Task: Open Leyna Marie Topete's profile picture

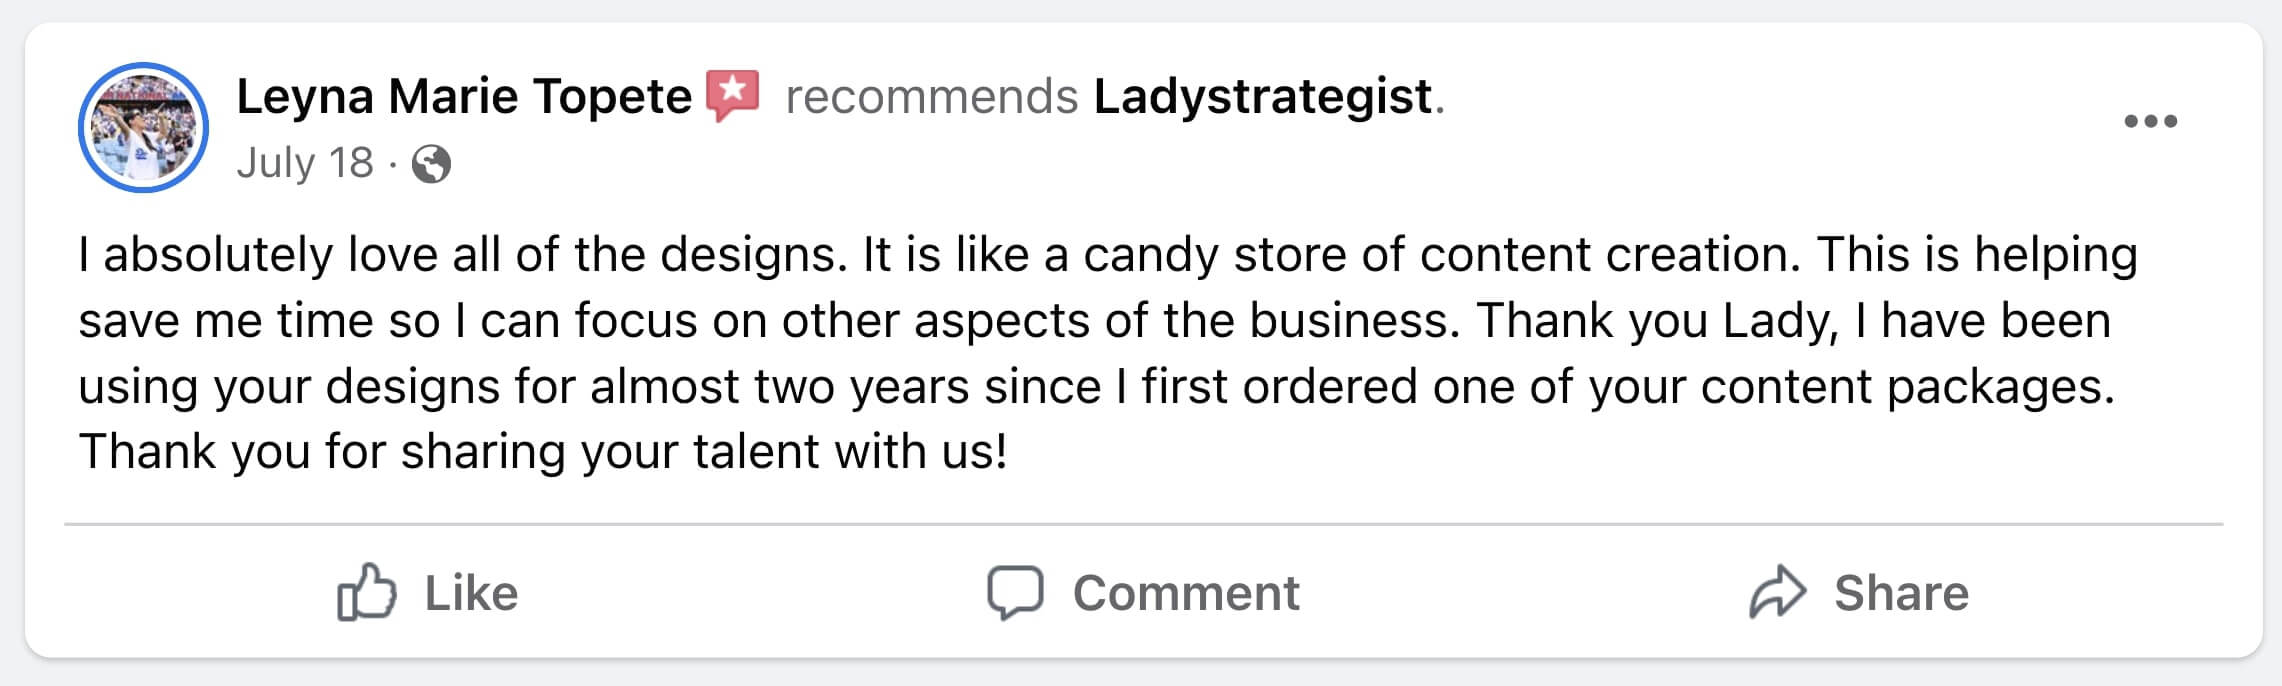Action: (143, 127)
